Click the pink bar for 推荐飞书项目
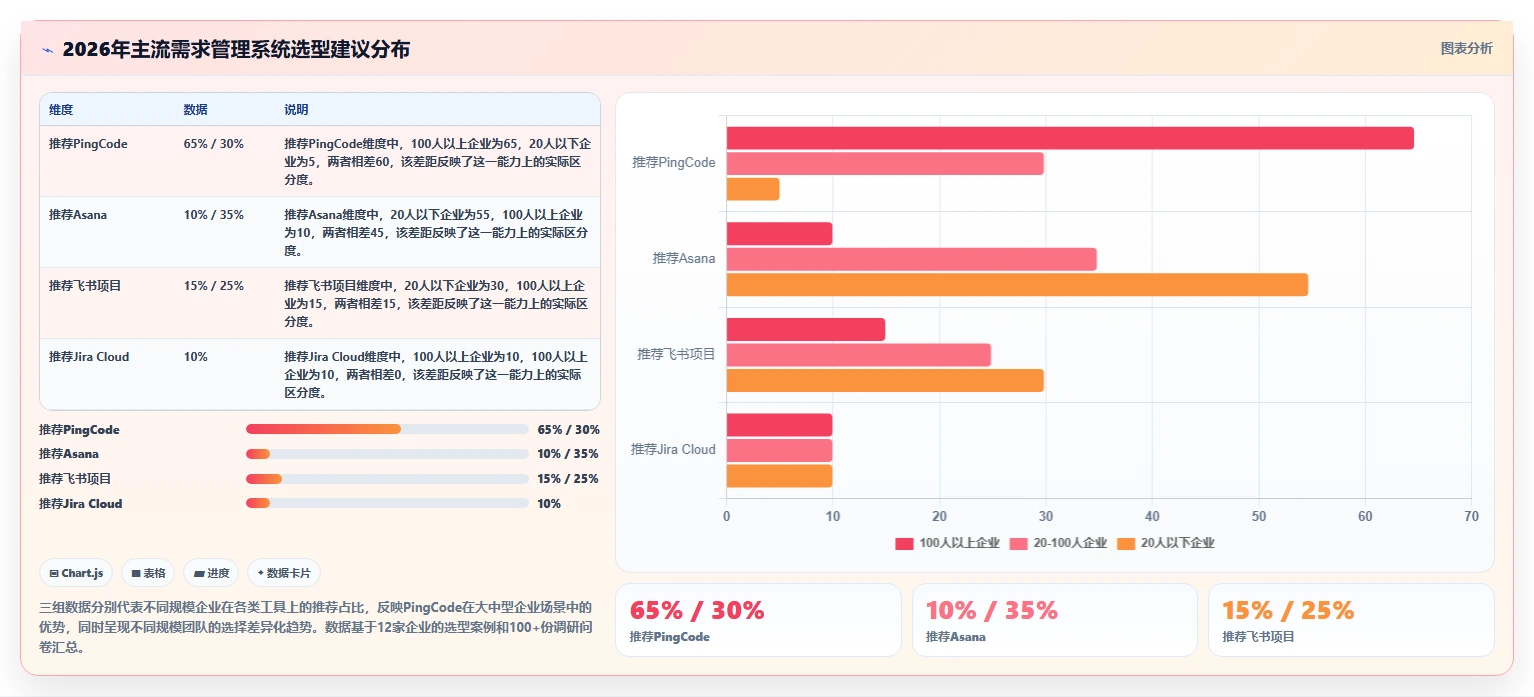Viewport: 1534px width, 697px height. click(859, 355)
